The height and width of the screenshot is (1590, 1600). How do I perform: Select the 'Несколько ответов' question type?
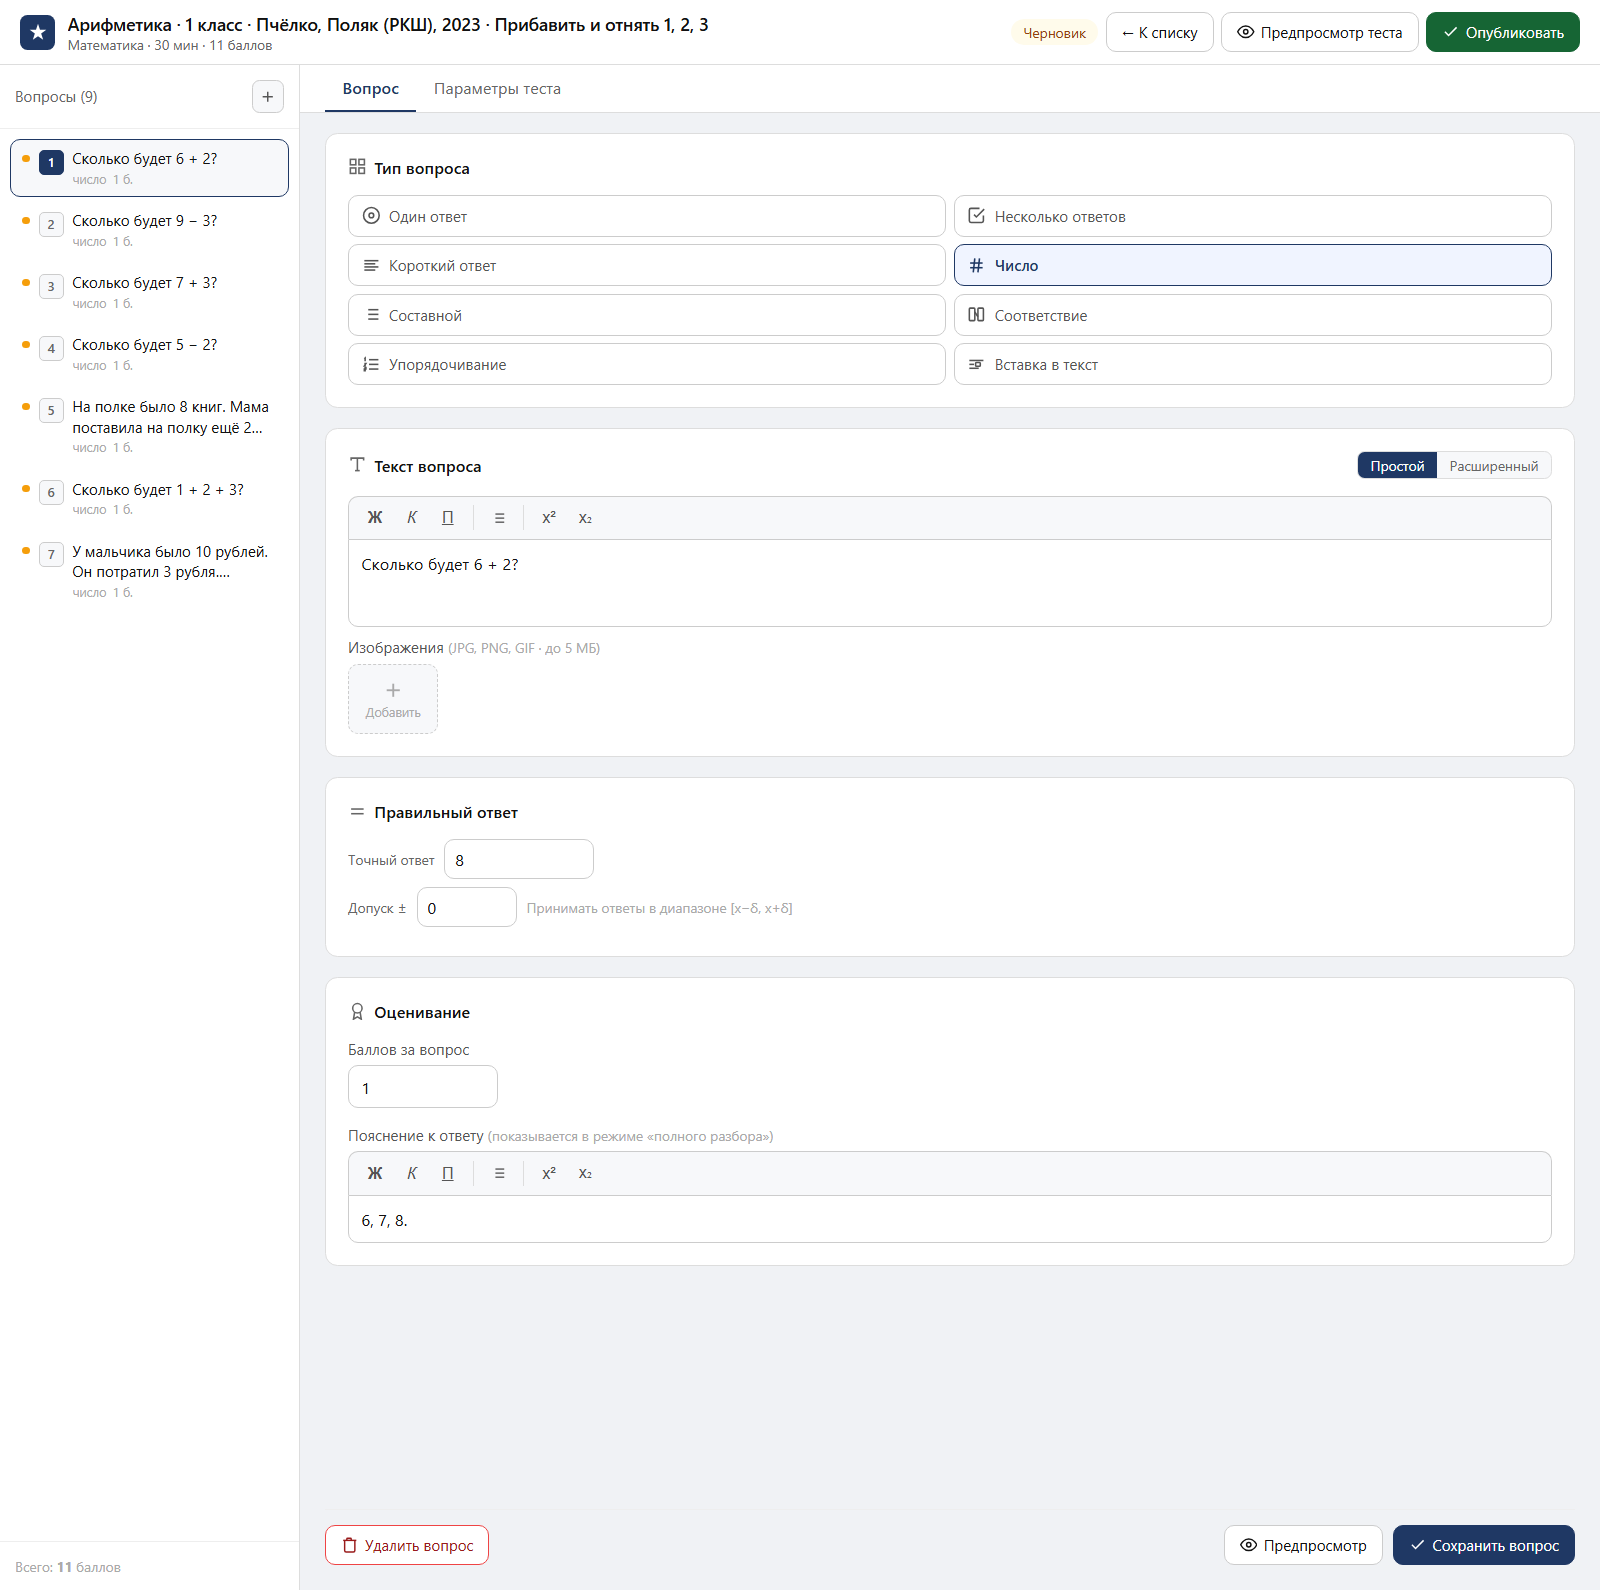(x=1253, y=216)
